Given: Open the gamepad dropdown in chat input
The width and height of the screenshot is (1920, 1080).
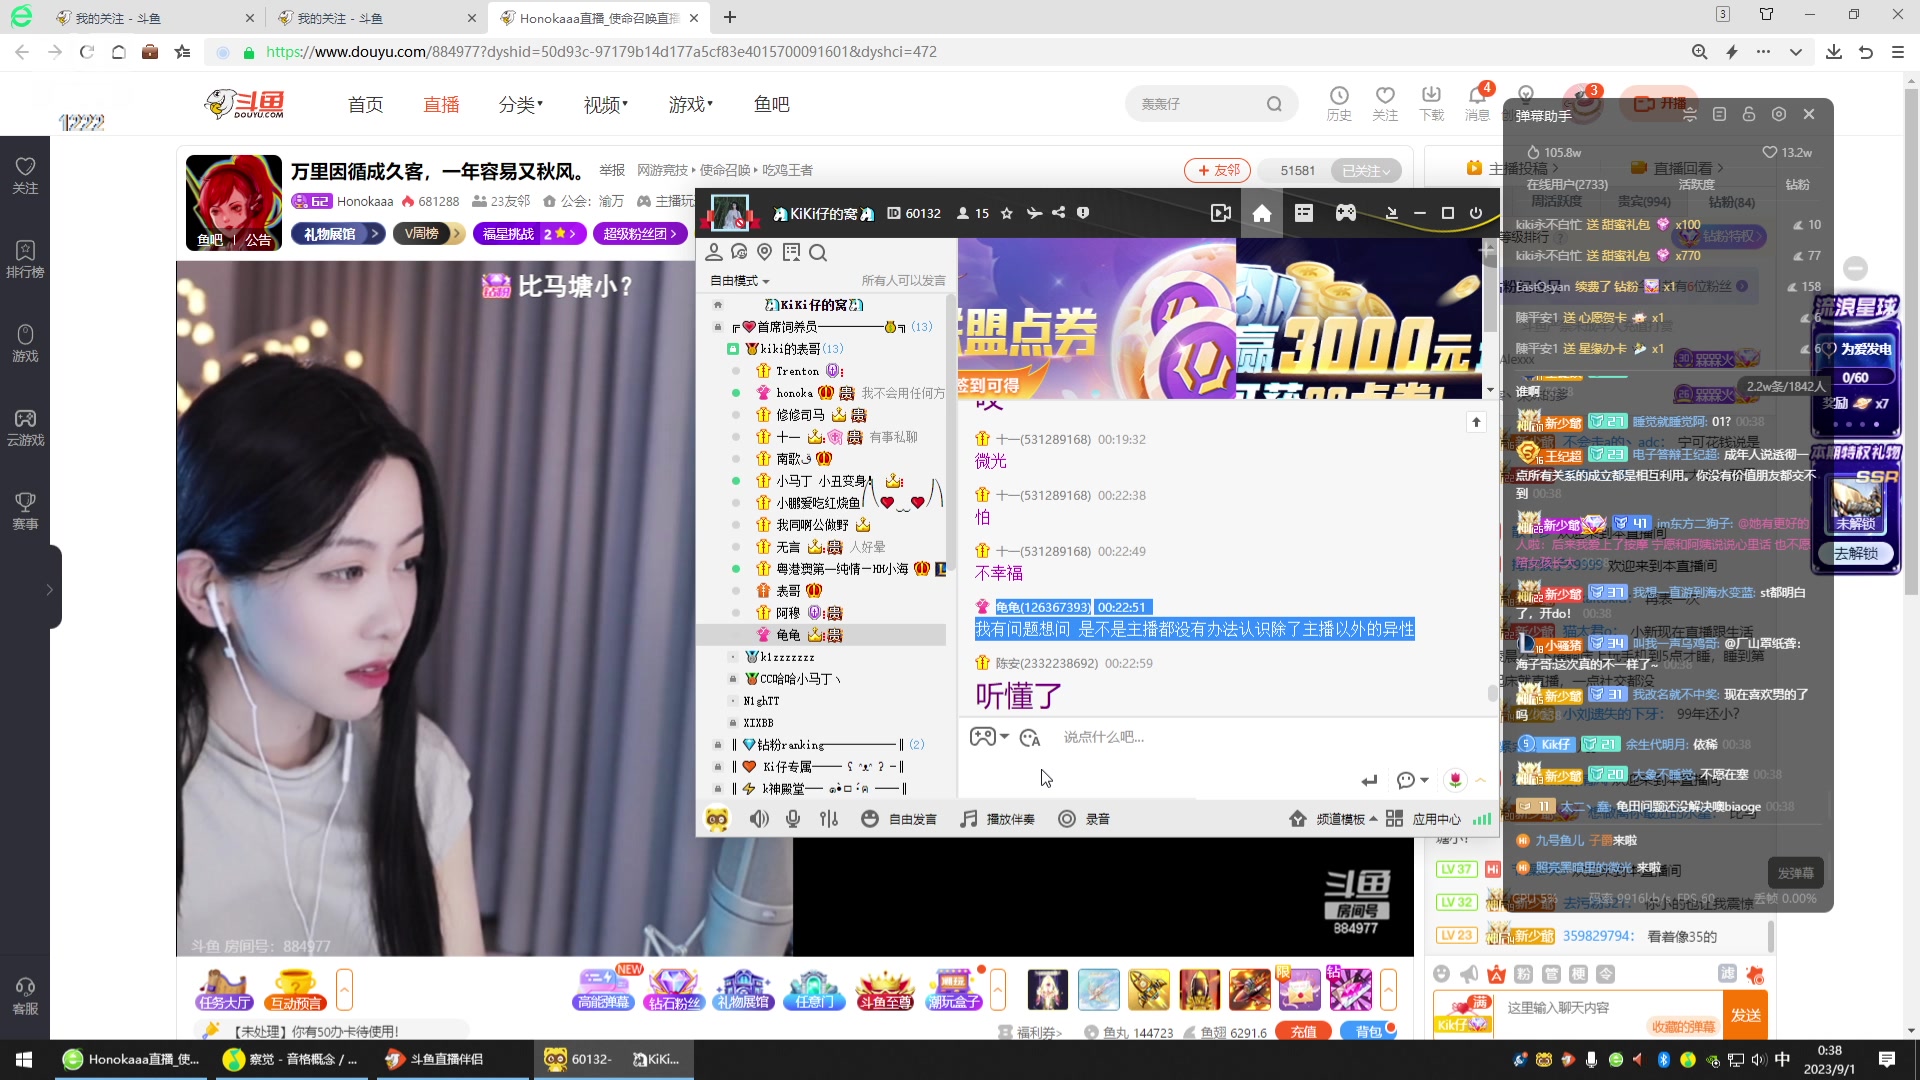Looking at the screenshot, I should click(x=989, y=737).
